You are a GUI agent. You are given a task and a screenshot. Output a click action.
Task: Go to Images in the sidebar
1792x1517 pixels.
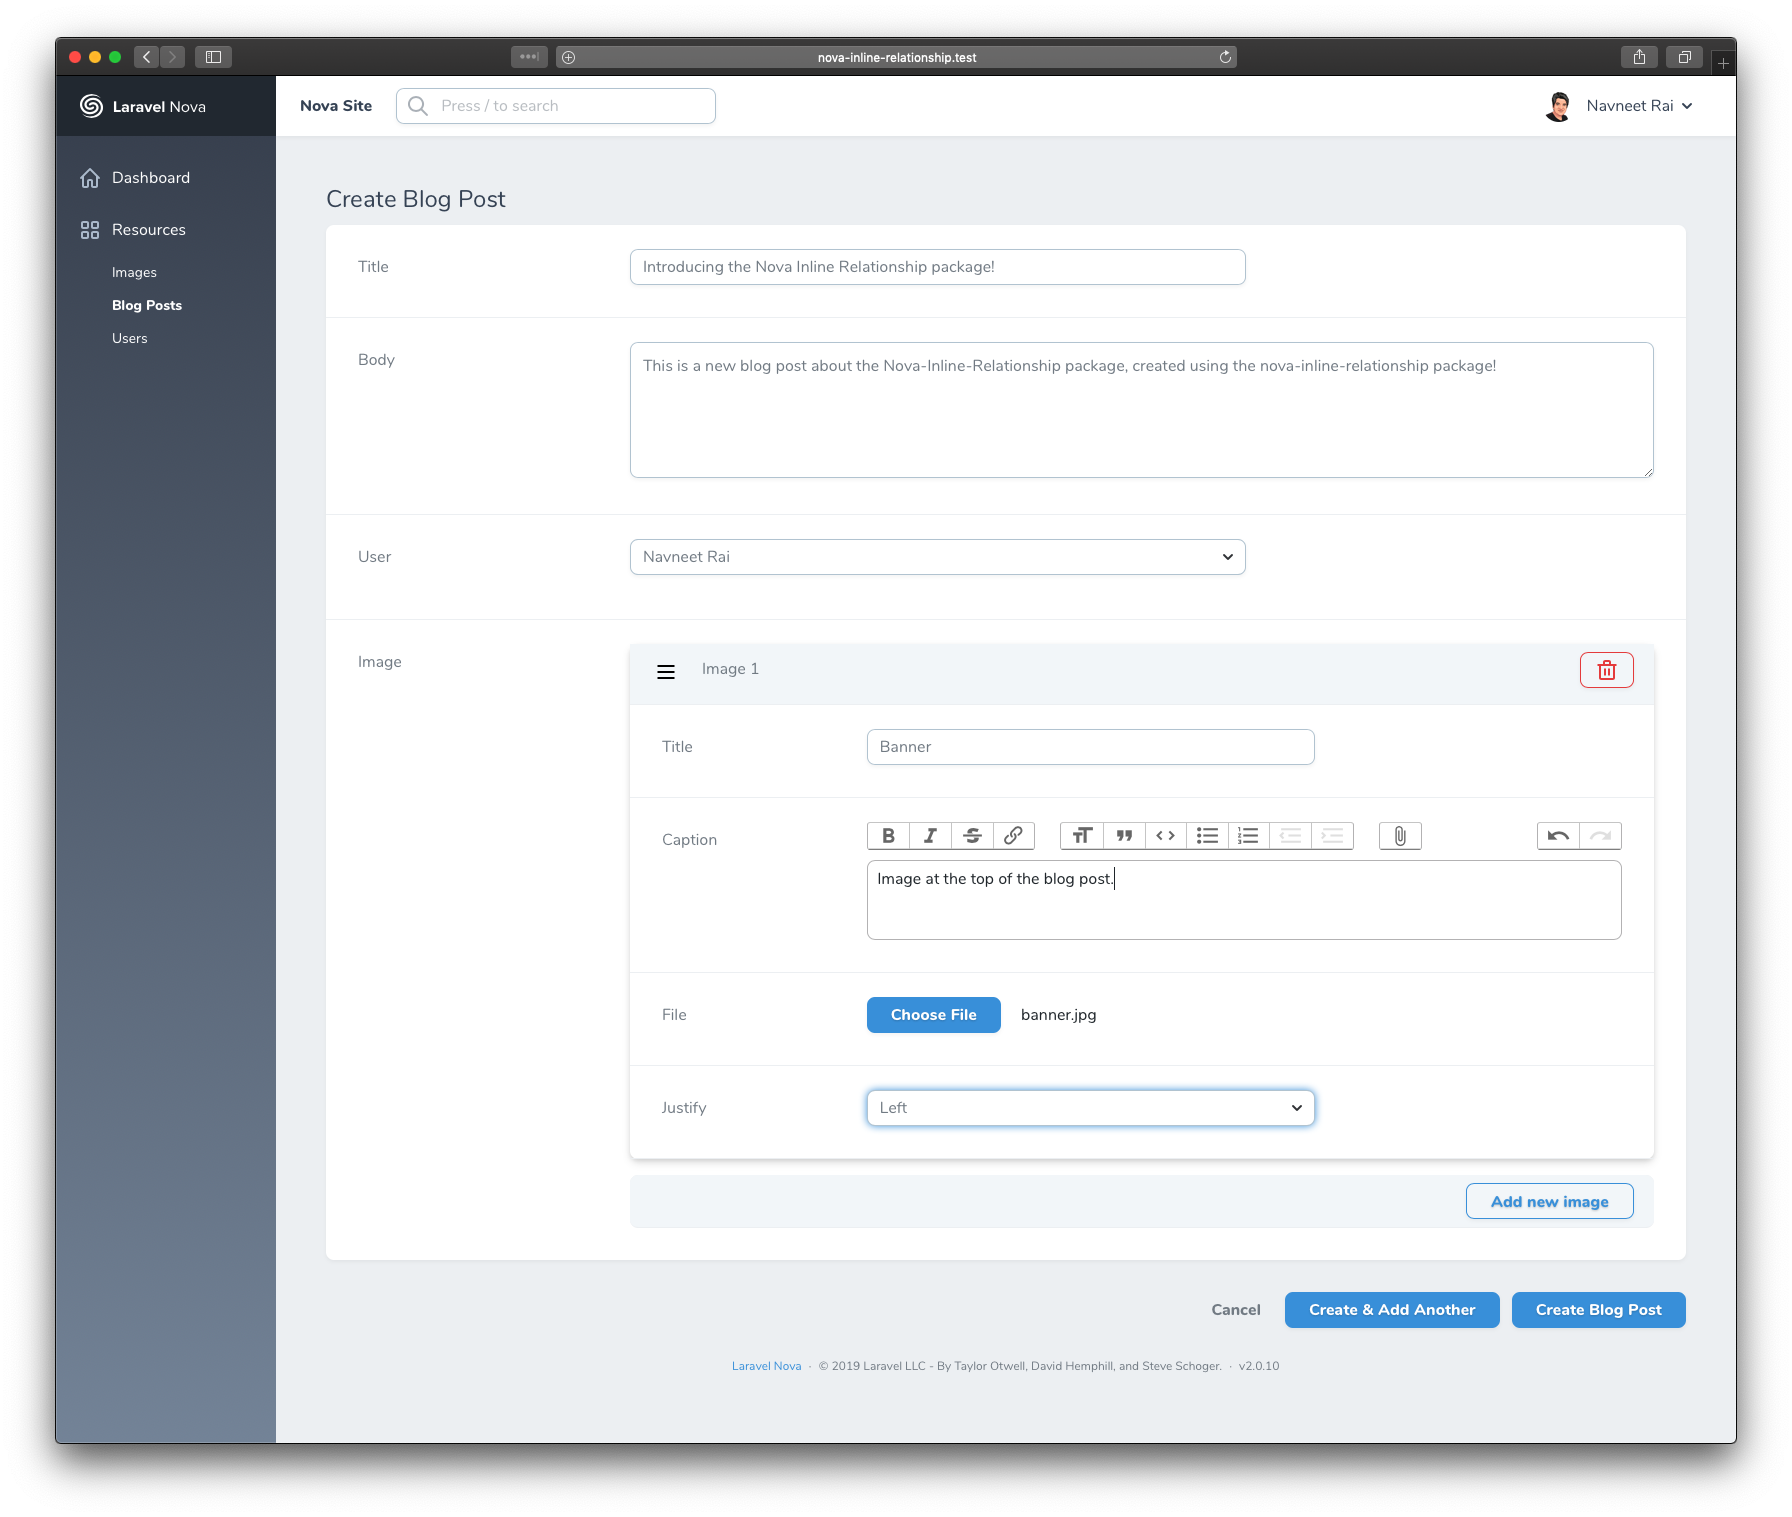click(134, 273)
